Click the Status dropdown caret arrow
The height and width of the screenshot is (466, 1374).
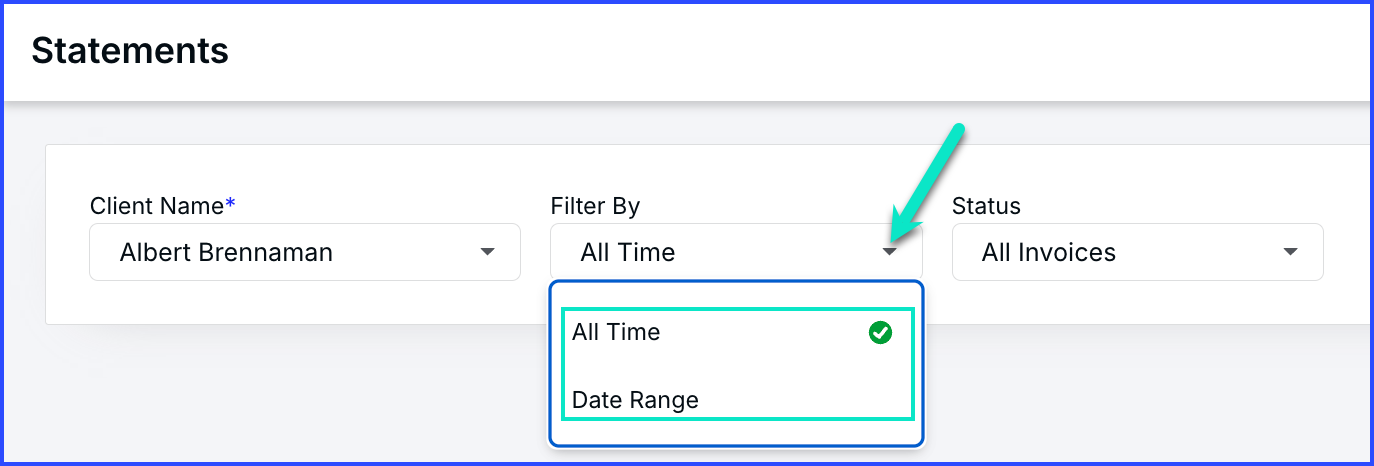coord(1290,252)
